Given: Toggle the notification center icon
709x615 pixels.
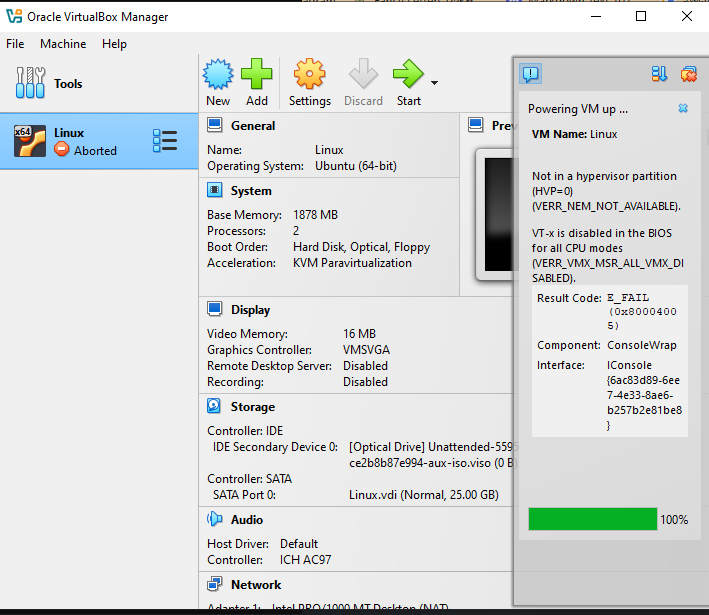Looking at the screenshot, I should coord(530,73).
